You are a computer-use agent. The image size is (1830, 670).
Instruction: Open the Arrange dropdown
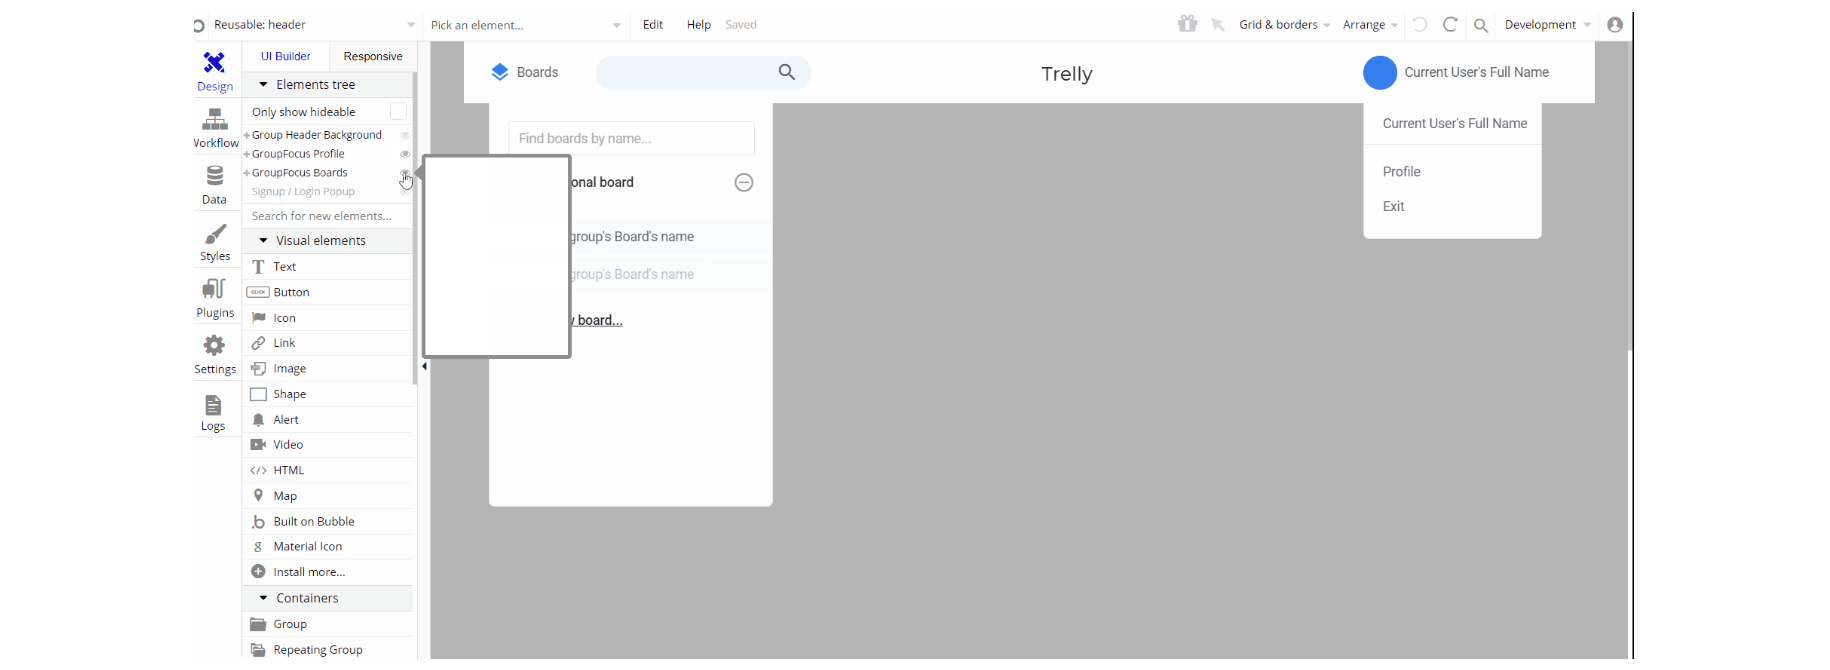(x=1370, y=24)
